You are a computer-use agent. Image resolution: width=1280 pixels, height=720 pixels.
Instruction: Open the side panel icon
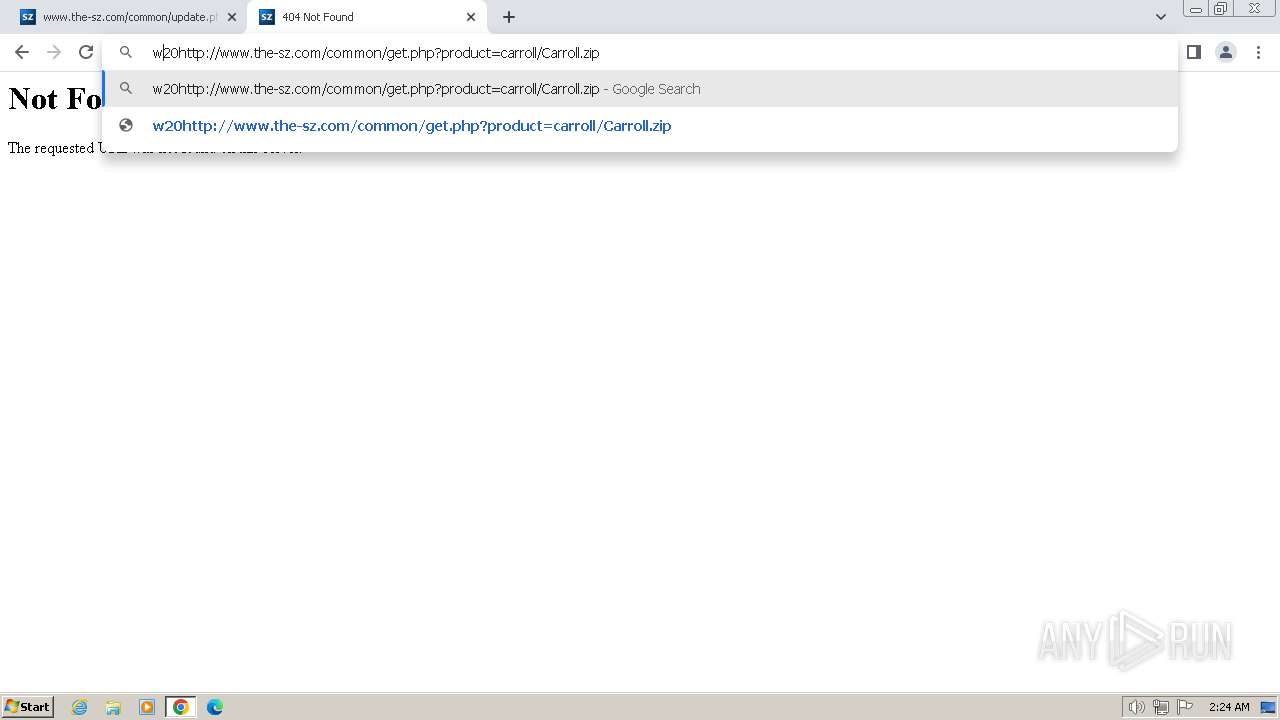pos(1193,52)
